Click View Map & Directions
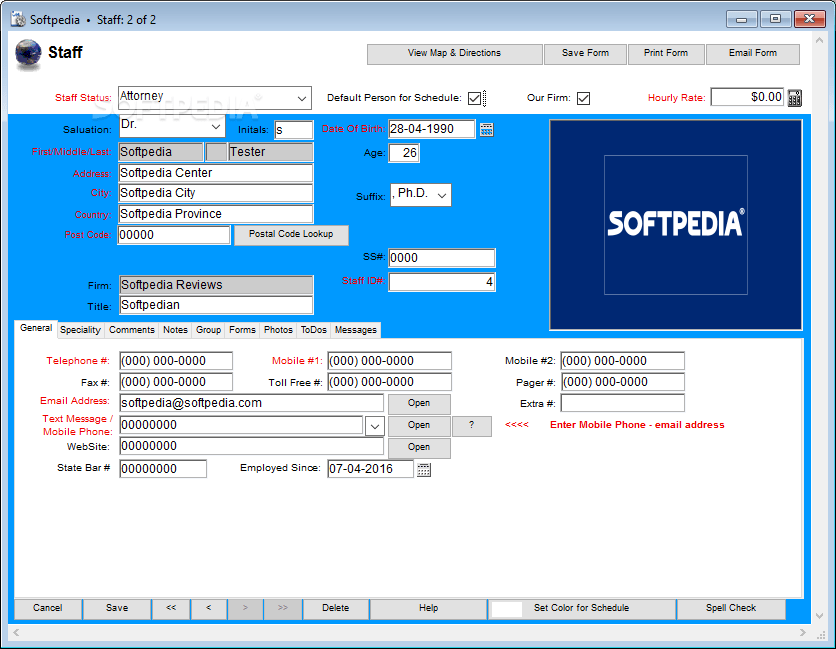The image size is (836, 649). pyautogui.click(x=454, y=54)
